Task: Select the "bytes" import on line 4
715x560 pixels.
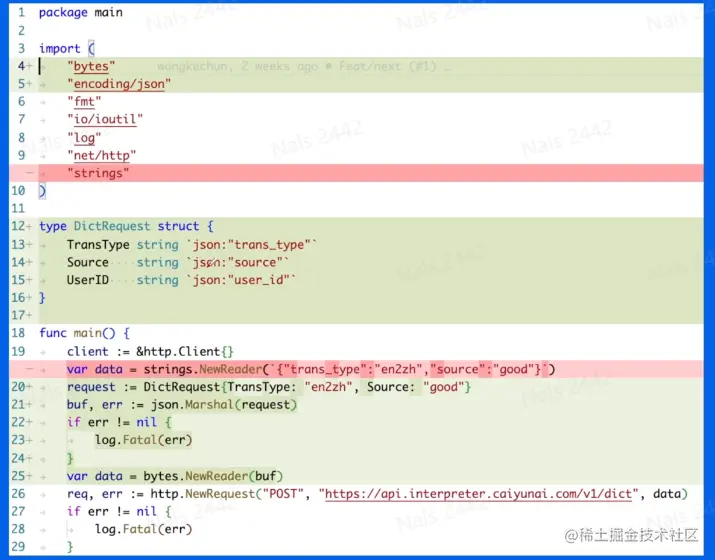Action: point(91,66)
